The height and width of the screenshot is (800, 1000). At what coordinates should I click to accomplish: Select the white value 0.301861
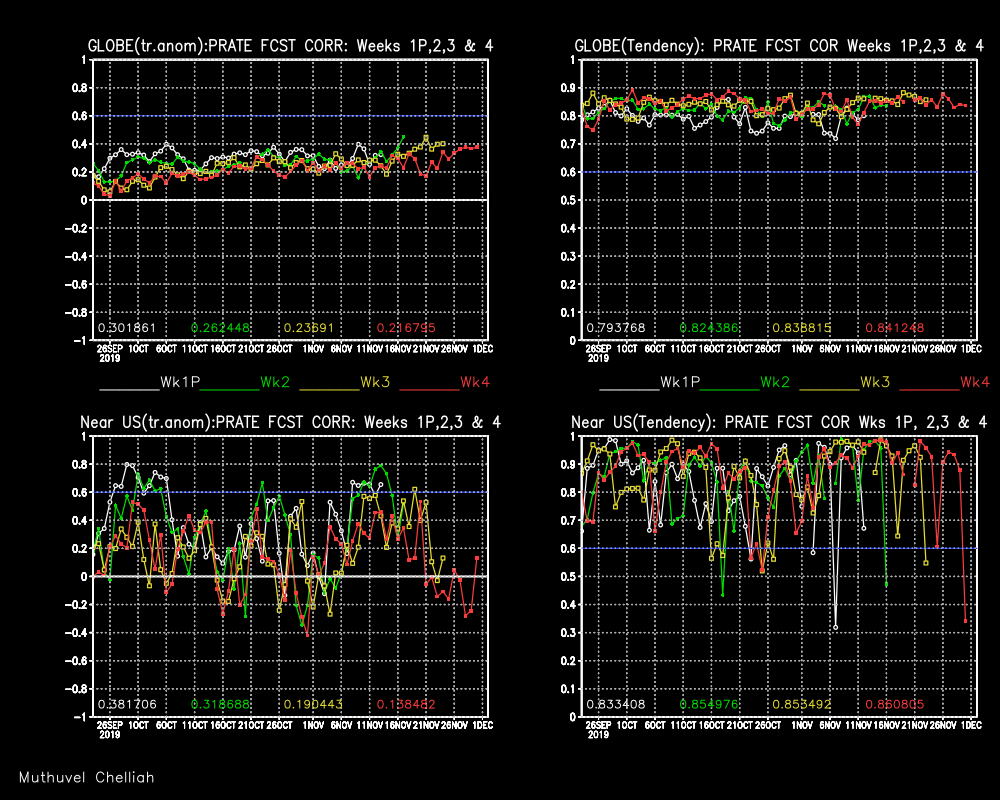click(x=126, y=328)
